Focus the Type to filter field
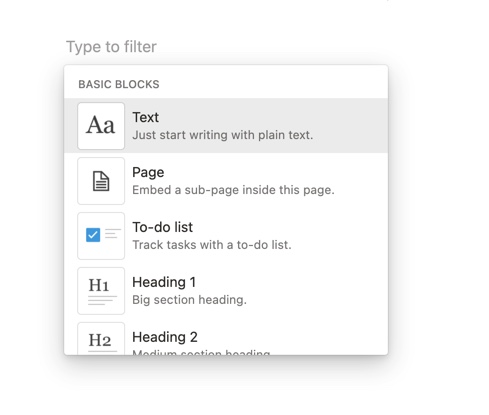Screen dimensions: 489x415 click(111, 47)
